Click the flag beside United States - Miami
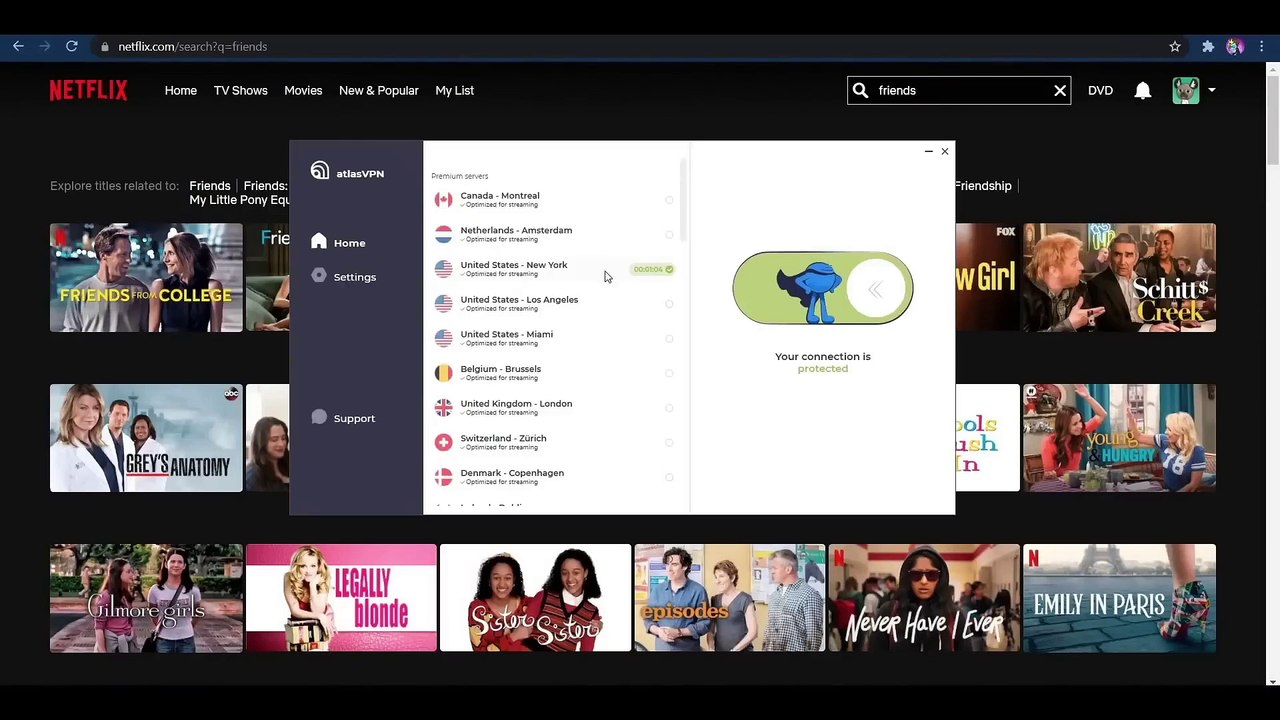The width and height of the screenshot is (1280, 720). click(x=443, y=338)
